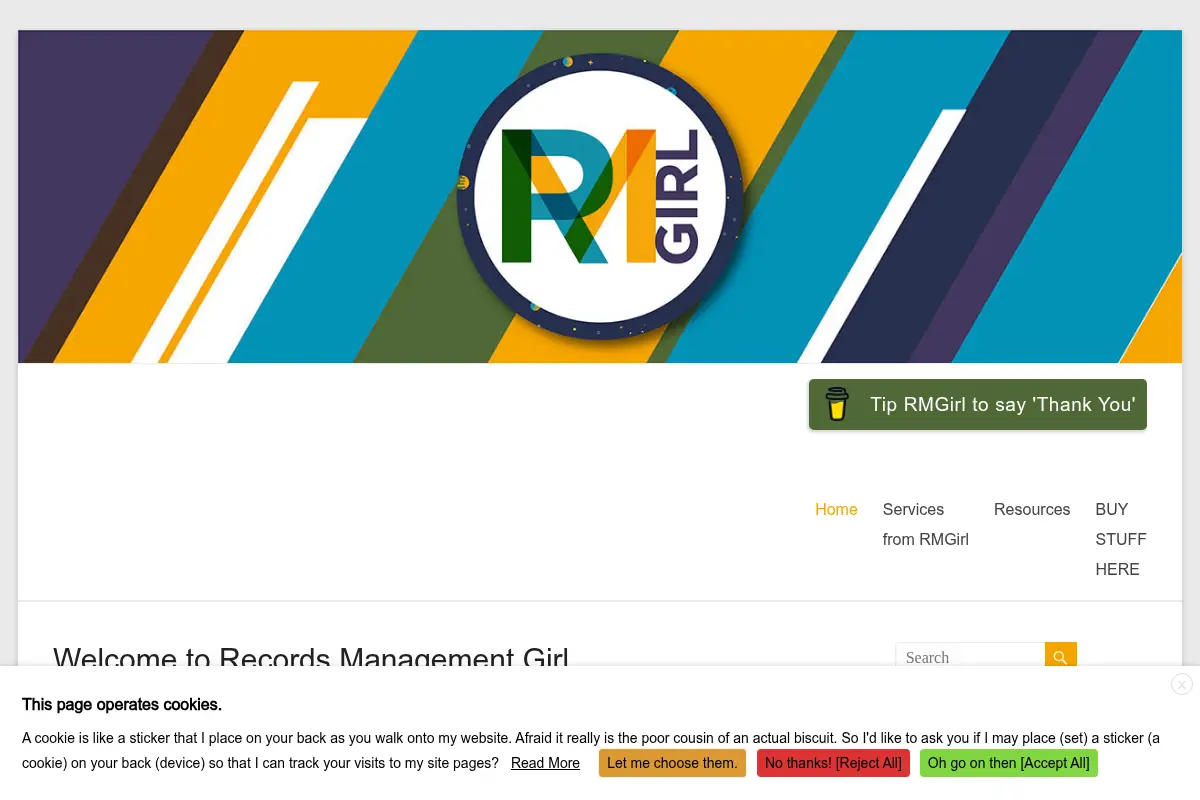The image size is (1200, 800).
Task: Click the Welcome to Records Management Girl heading
Action: (311, 657)
